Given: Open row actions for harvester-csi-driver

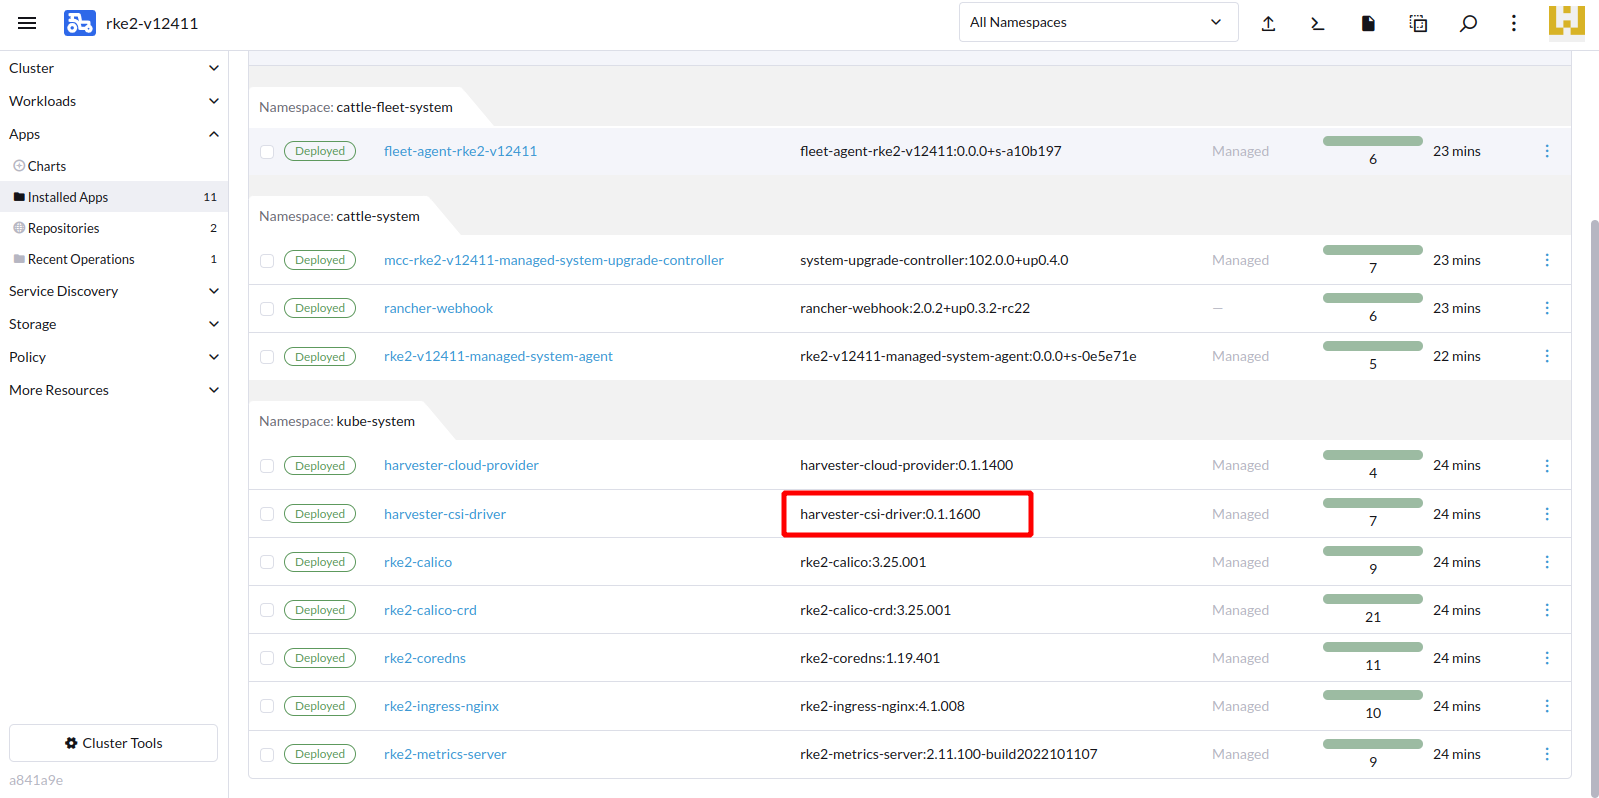Looking at the screenshot, I should pos(1547,514).
